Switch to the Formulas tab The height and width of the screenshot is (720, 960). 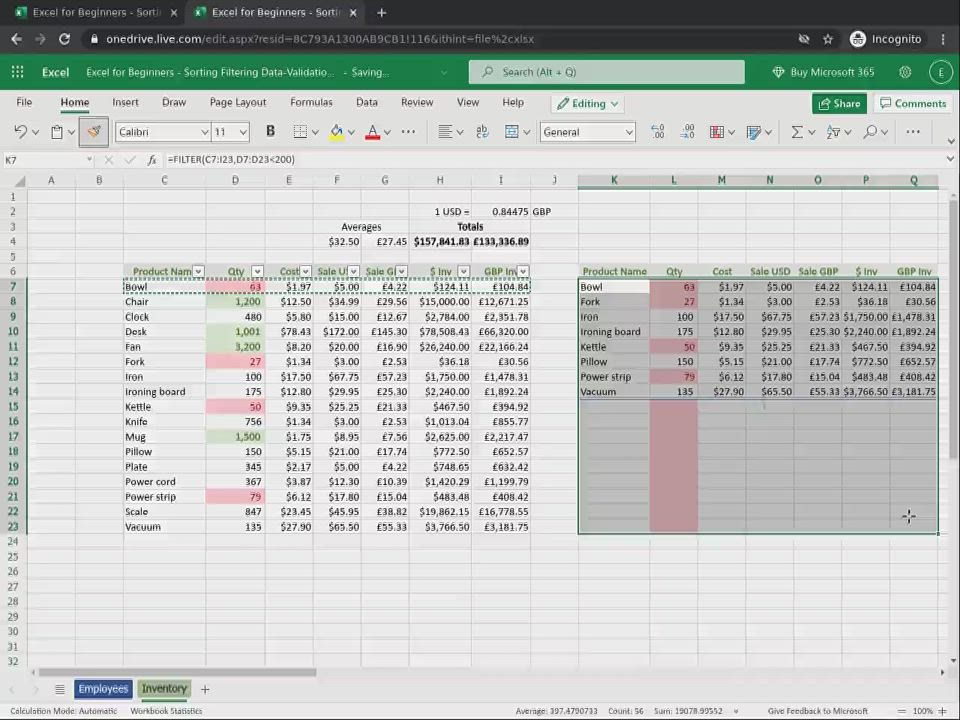(x=311, y=102)
